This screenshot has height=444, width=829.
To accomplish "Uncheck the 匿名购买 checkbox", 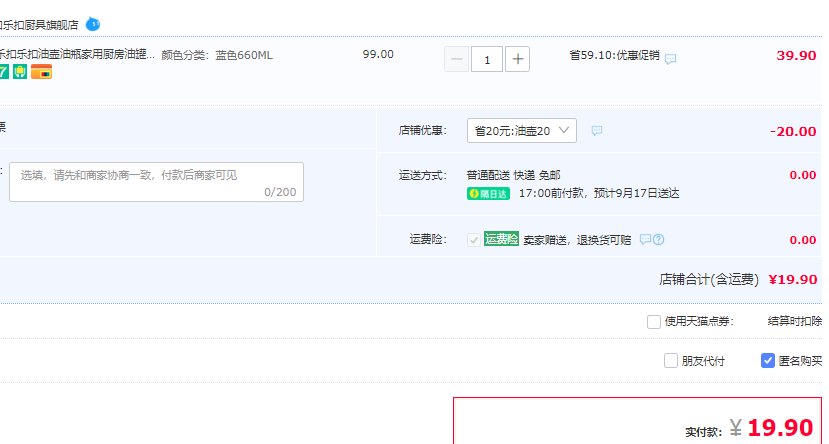I will [768, 361].
